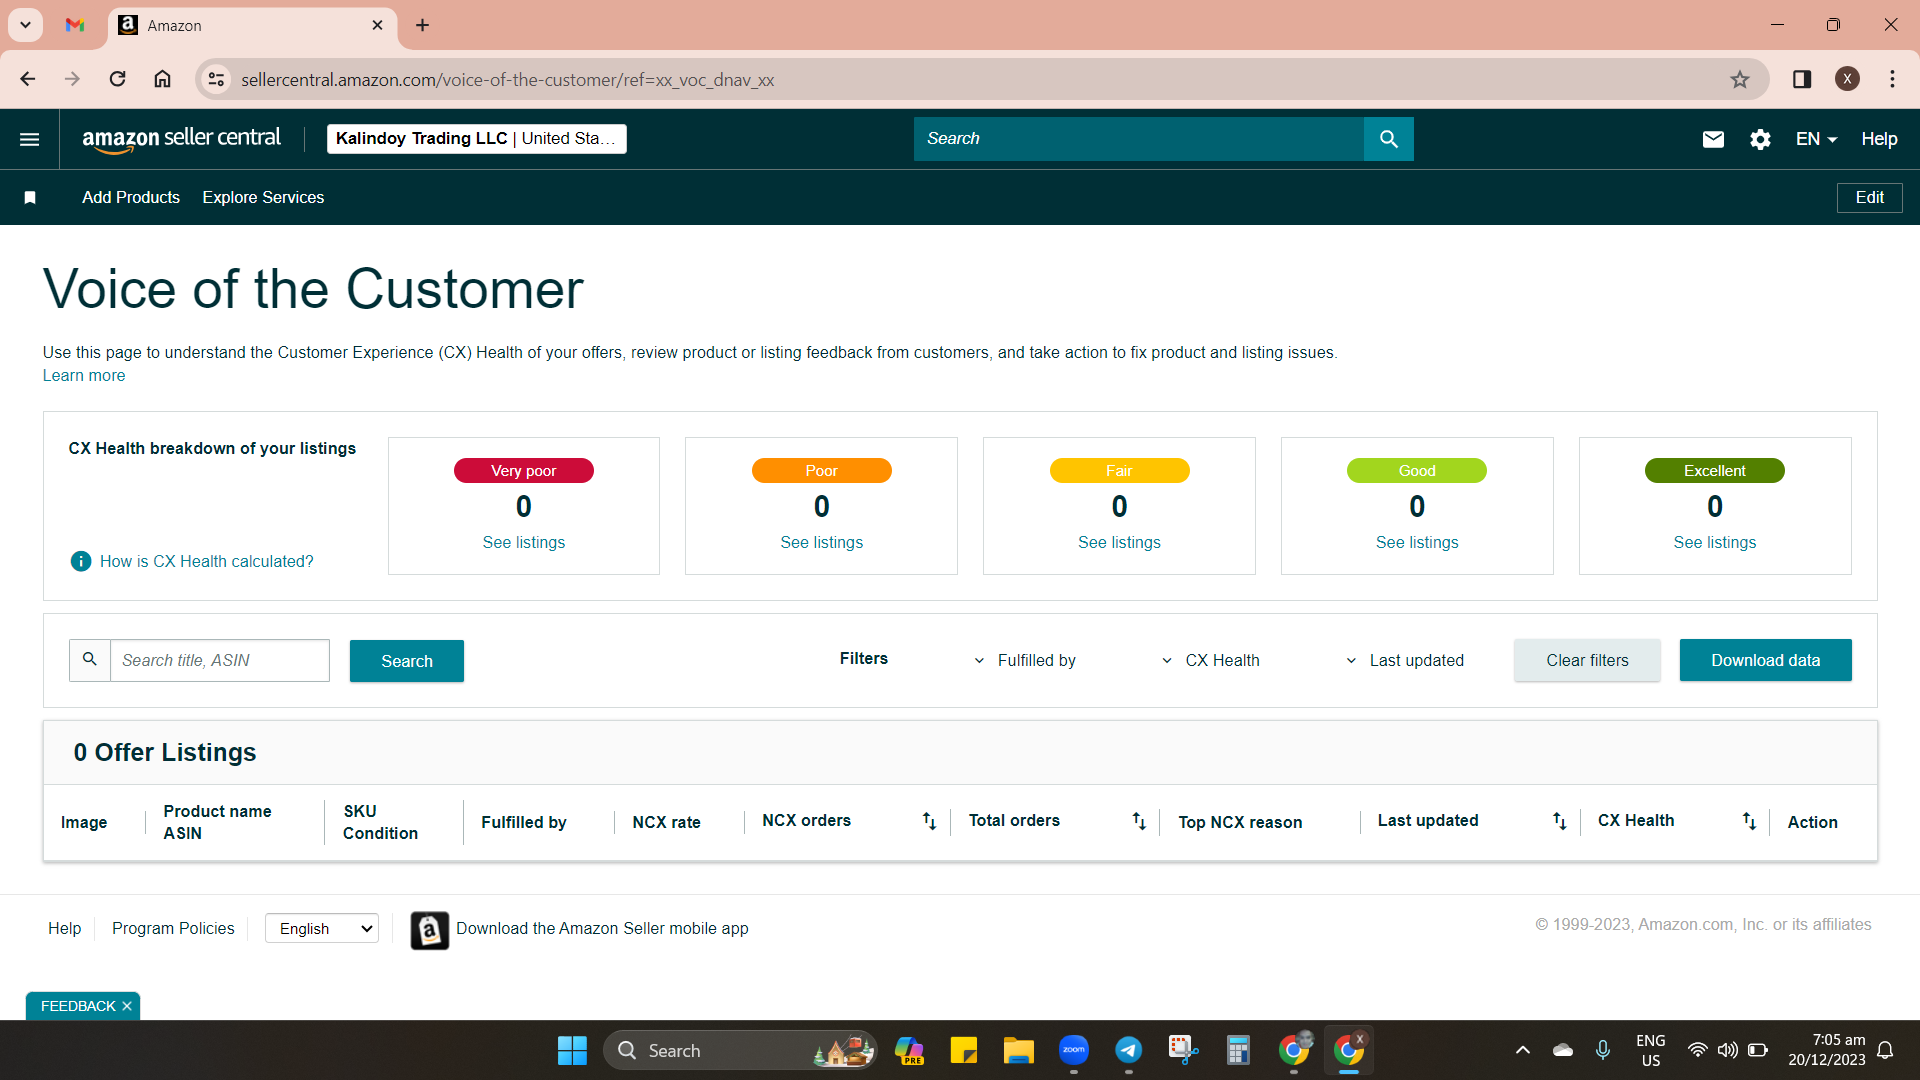Viewport: 1920px width, 1080px height.
Task: Open Program Policies footer link
Action: tap(173, 929)
